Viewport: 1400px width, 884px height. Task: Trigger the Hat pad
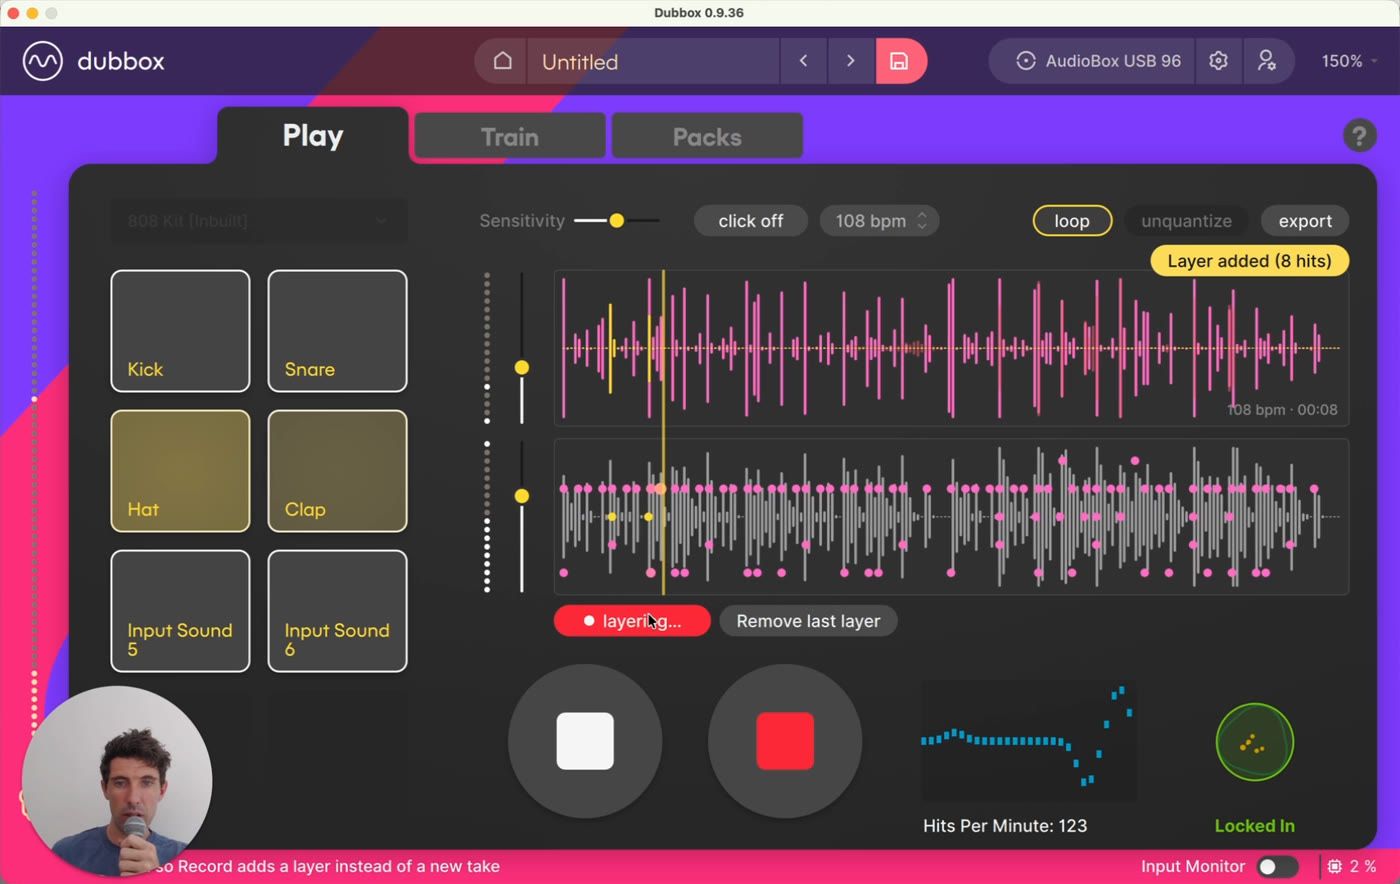pyautogui.click(x=180, y=471)
